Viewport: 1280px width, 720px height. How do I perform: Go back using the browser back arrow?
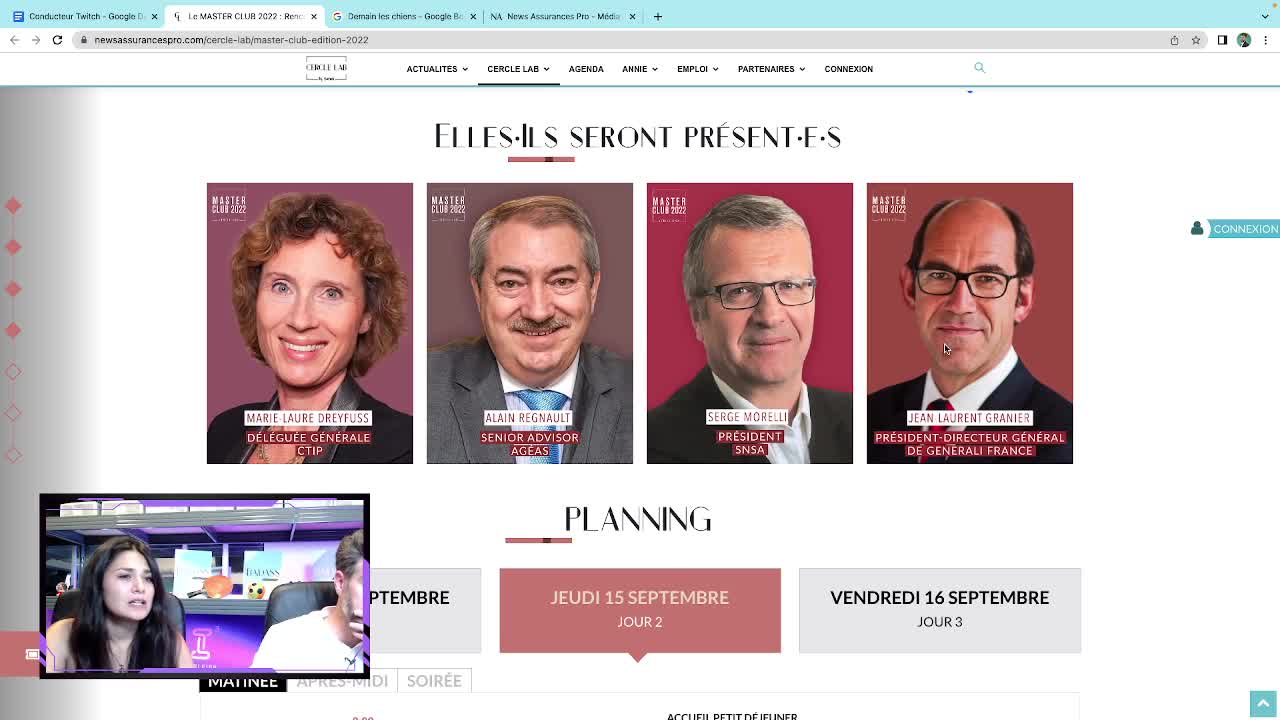click(x=14, y=40)
